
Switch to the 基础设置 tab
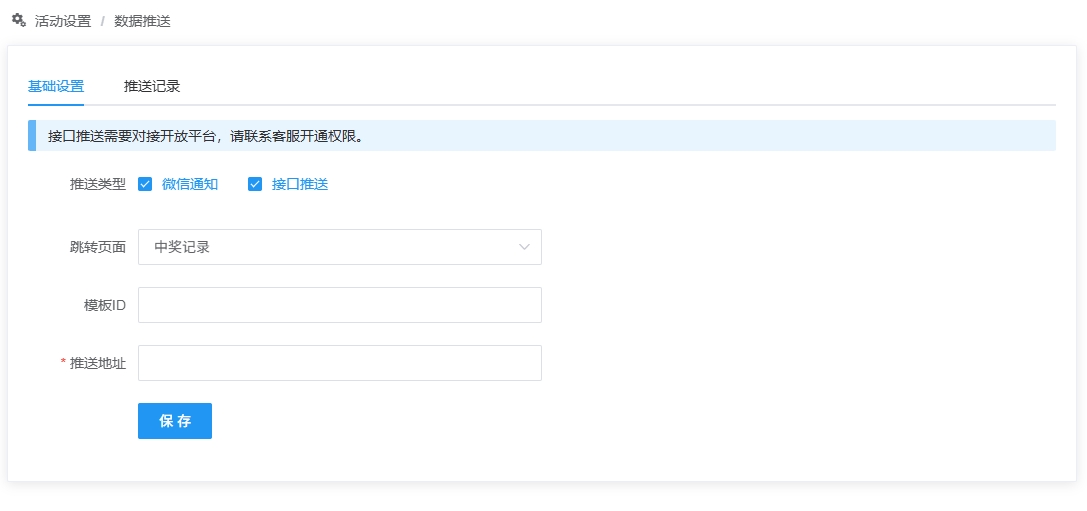(x=56, y=86)
